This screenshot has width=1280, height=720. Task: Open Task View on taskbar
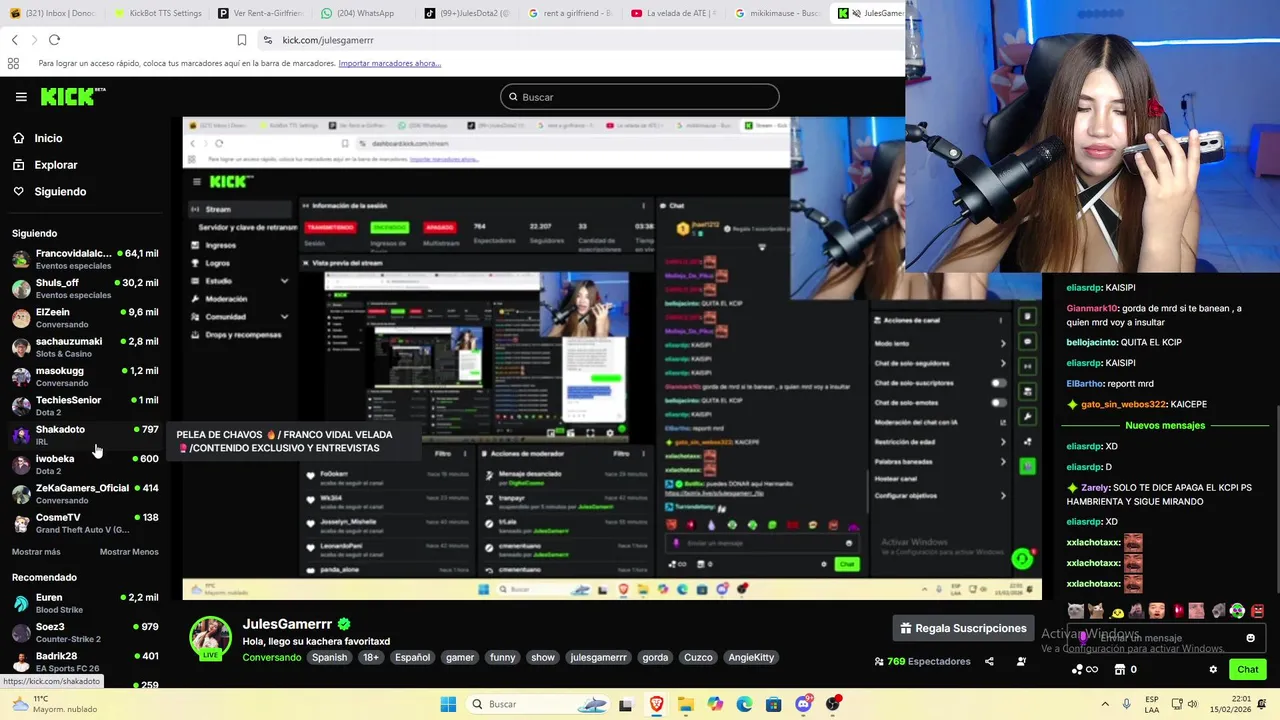tap(626, 704)
